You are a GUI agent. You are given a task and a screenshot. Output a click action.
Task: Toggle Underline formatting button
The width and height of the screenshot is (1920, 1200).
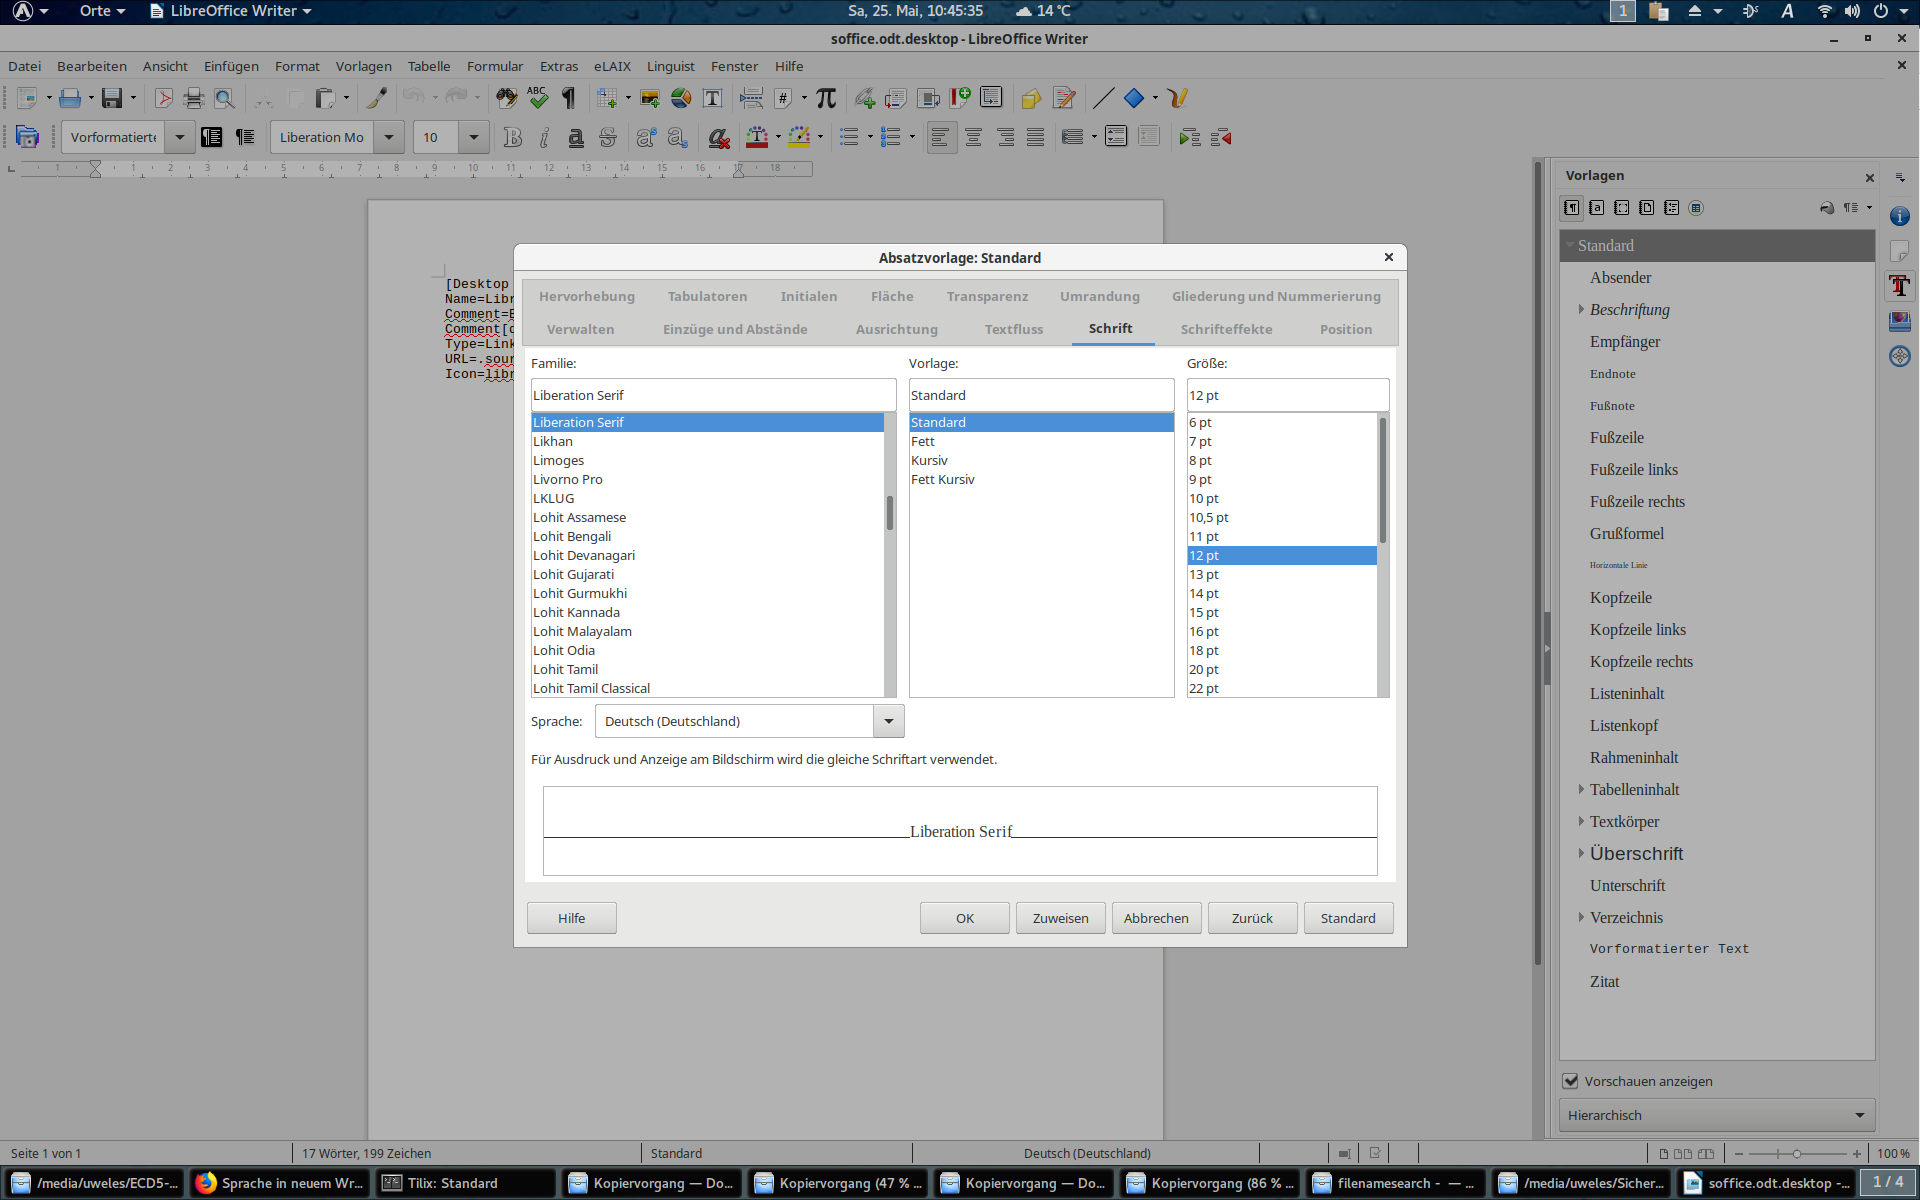(576, 137)
